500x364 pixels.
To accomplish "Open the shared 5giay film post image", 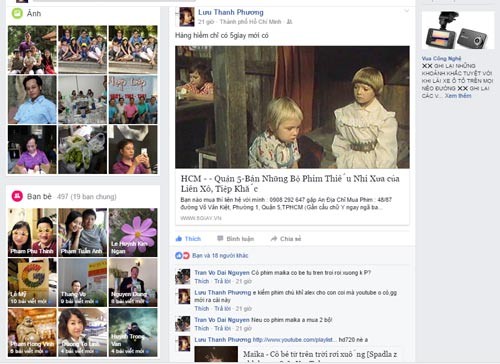I will (292, 107).
